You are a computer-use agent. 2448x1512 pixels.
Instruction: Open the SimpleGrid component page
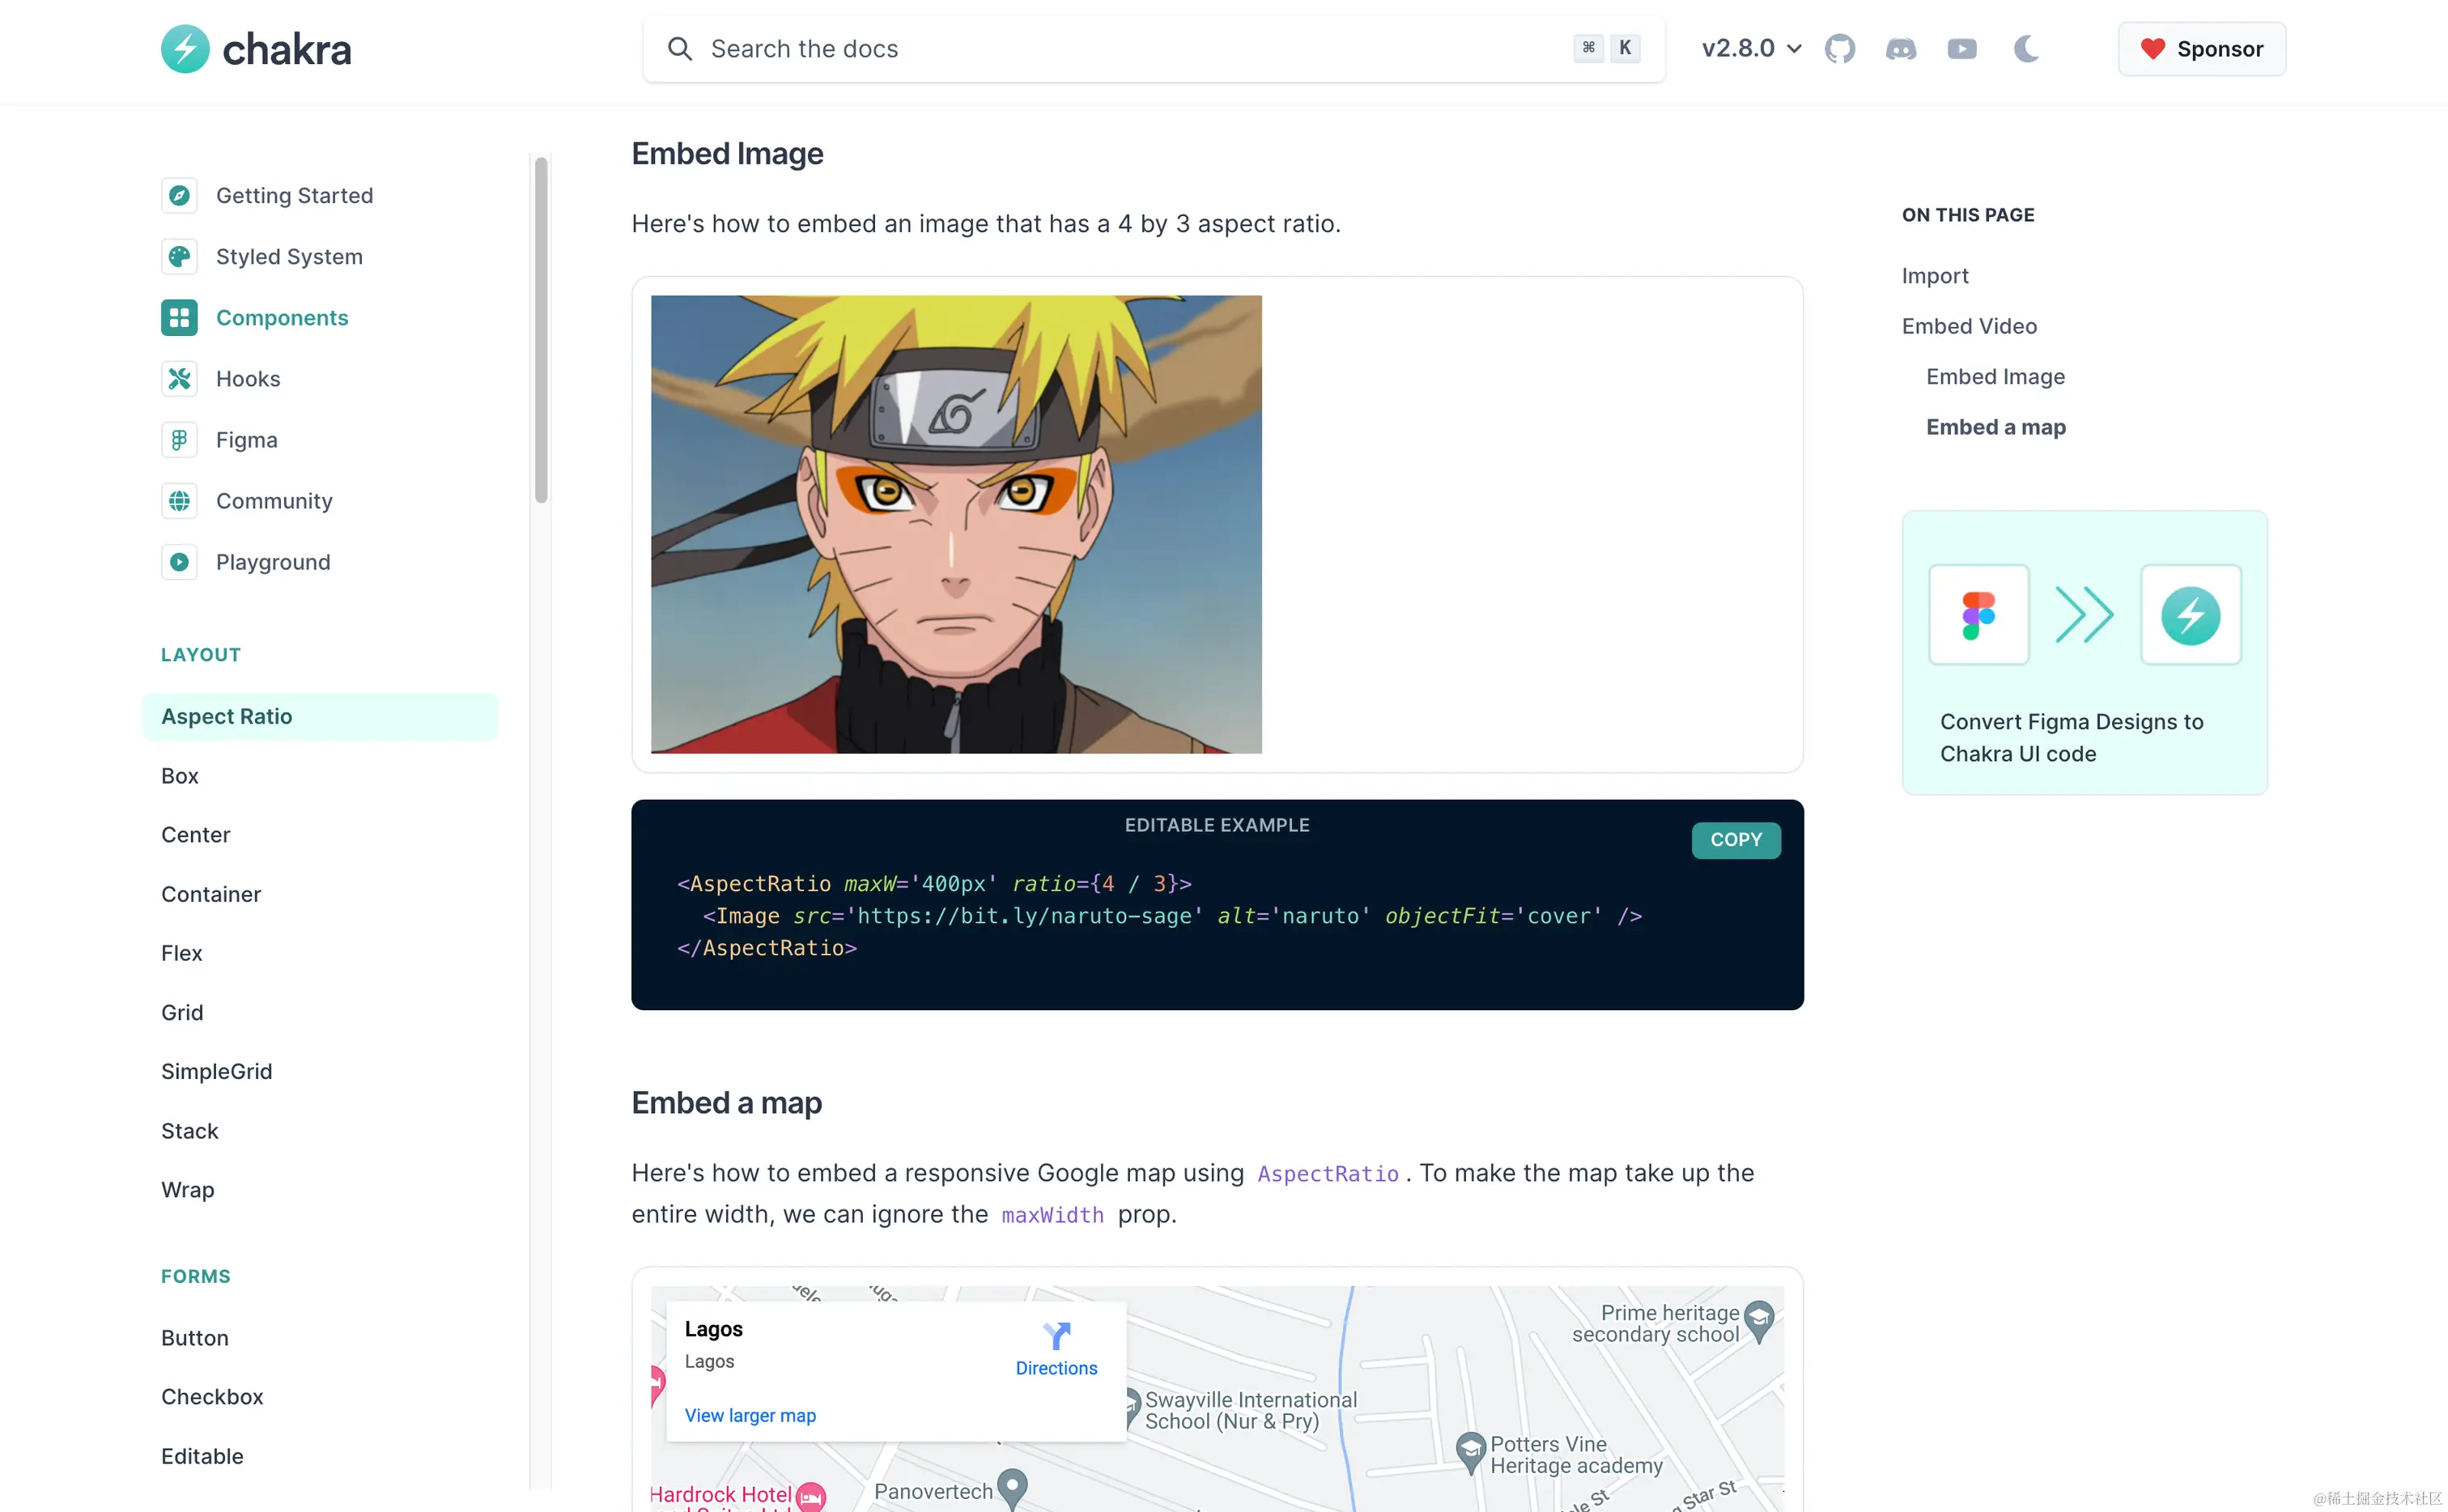[217, 1071]
